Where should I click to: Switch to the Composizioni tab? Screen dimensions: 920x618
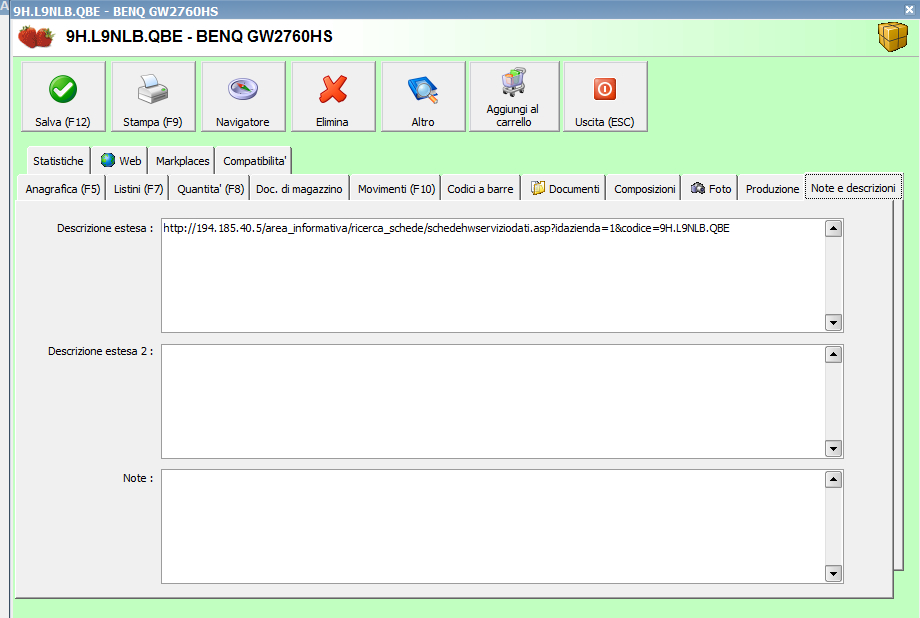[644, 189]
